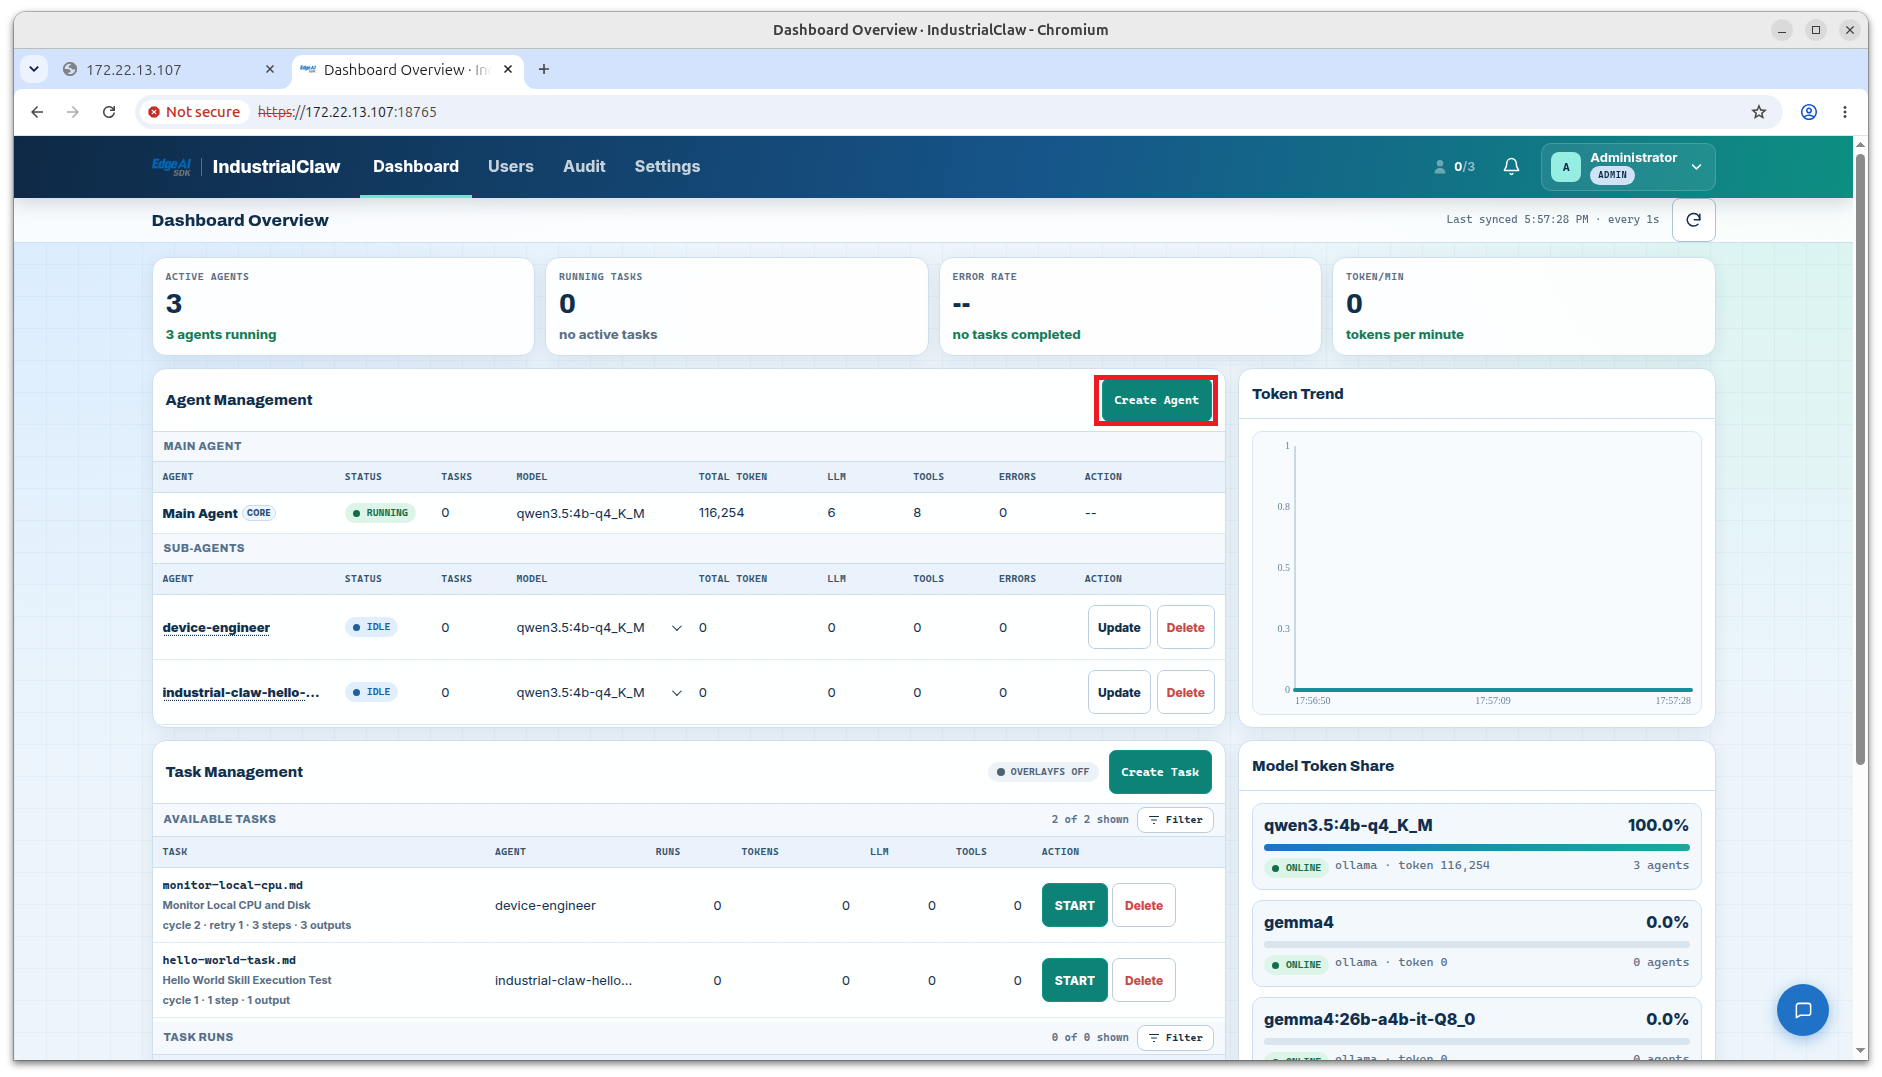The height and width of the screenshot is (1077, 1882).
Task: Click the dashboard refresh sync icon
Action: [x=1693, y=220]
